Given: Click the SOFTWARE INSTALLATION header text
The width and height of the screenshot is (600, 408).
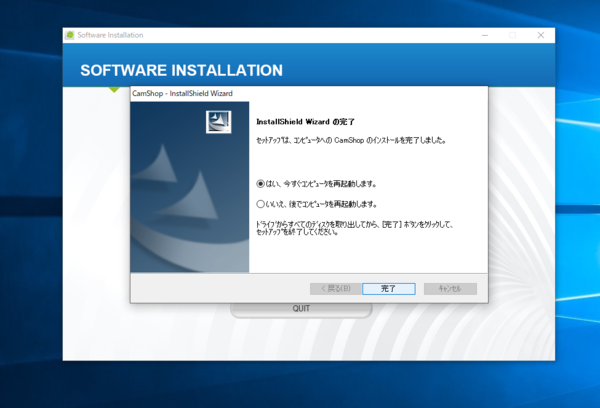Looking at the screenshot, I should pos(181,70).
